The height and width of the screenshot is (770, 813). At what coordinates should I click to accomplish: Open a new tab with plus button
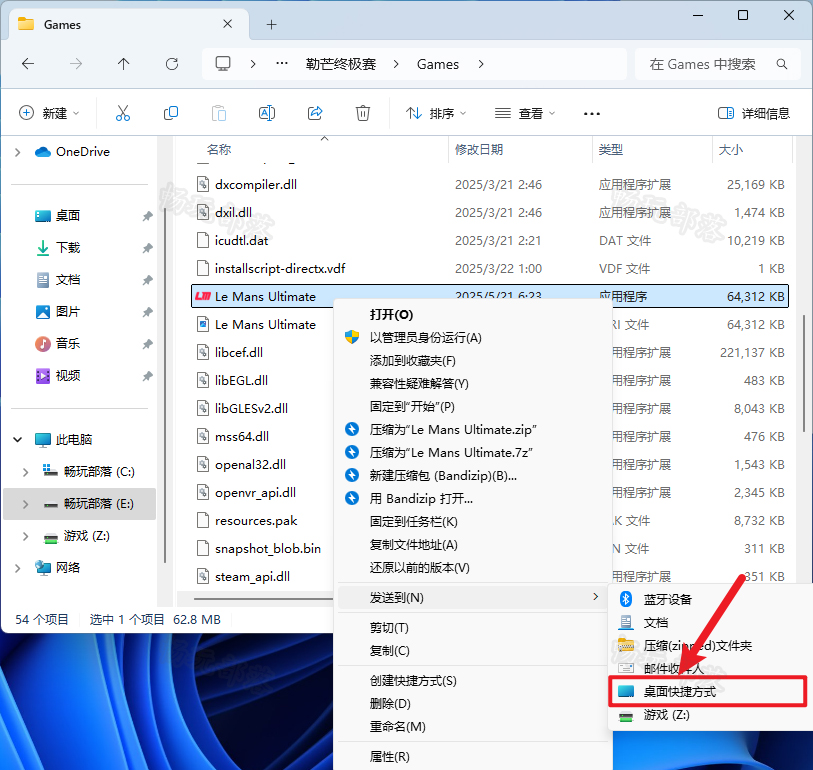[x=271, y=24]
